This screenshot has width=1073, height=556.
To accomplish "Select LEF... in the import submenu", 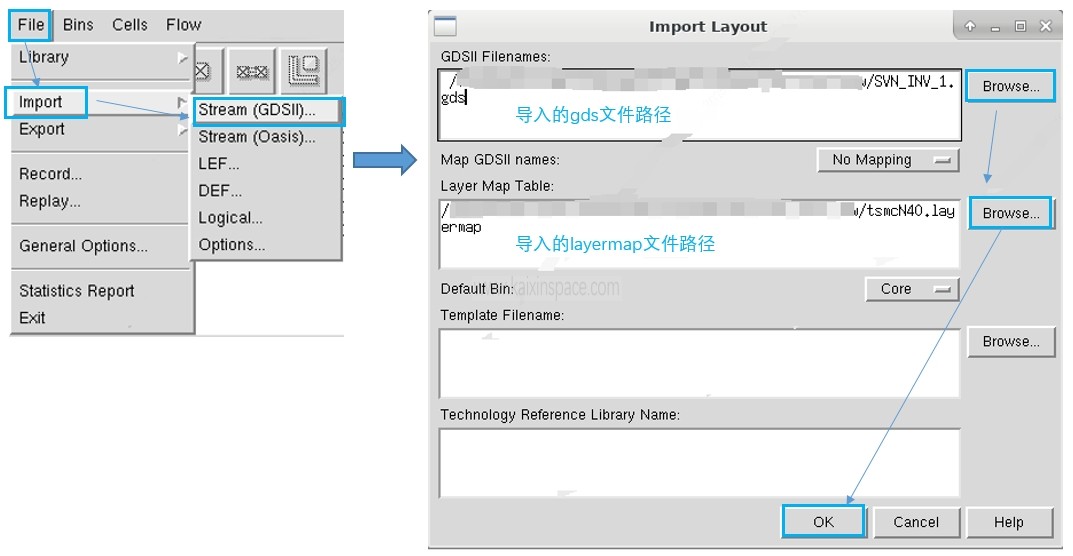I will click(x=219, y=164).
